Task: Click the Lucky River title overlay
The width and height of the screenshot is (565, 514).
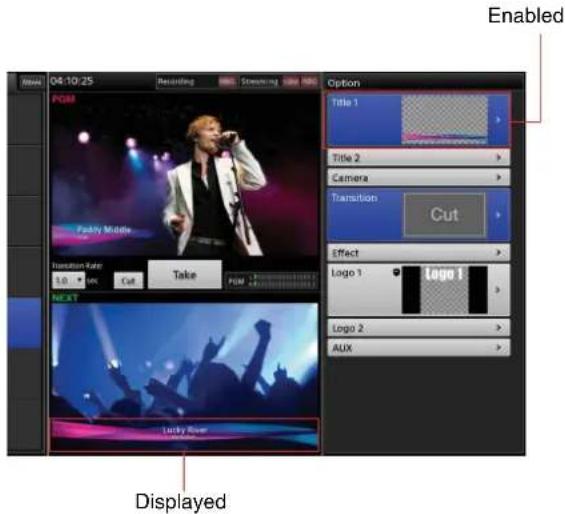Action: (x=184, y=435)
